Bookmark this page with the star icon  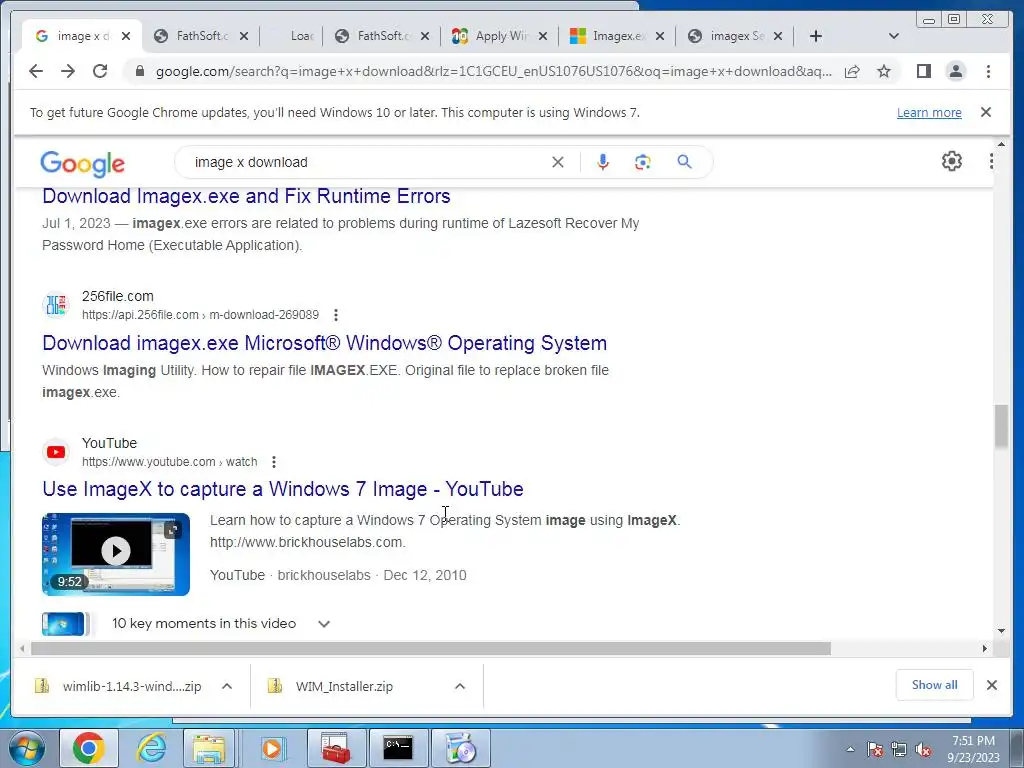click(884, 71)
